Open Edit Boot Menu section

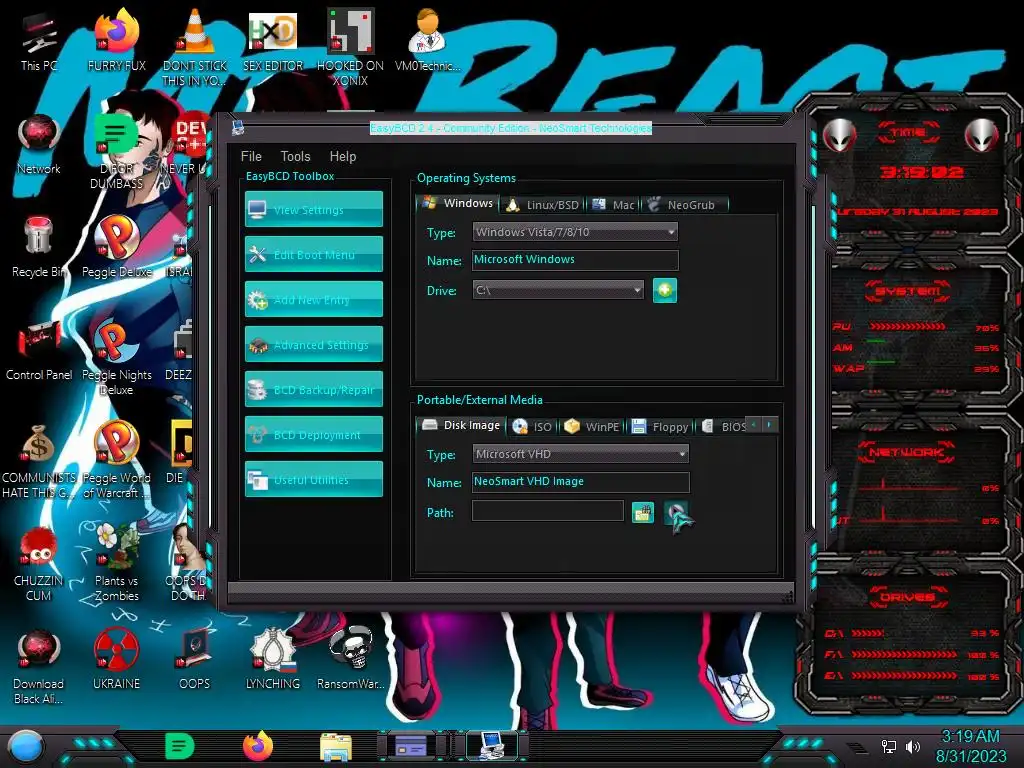pos(313,254)
